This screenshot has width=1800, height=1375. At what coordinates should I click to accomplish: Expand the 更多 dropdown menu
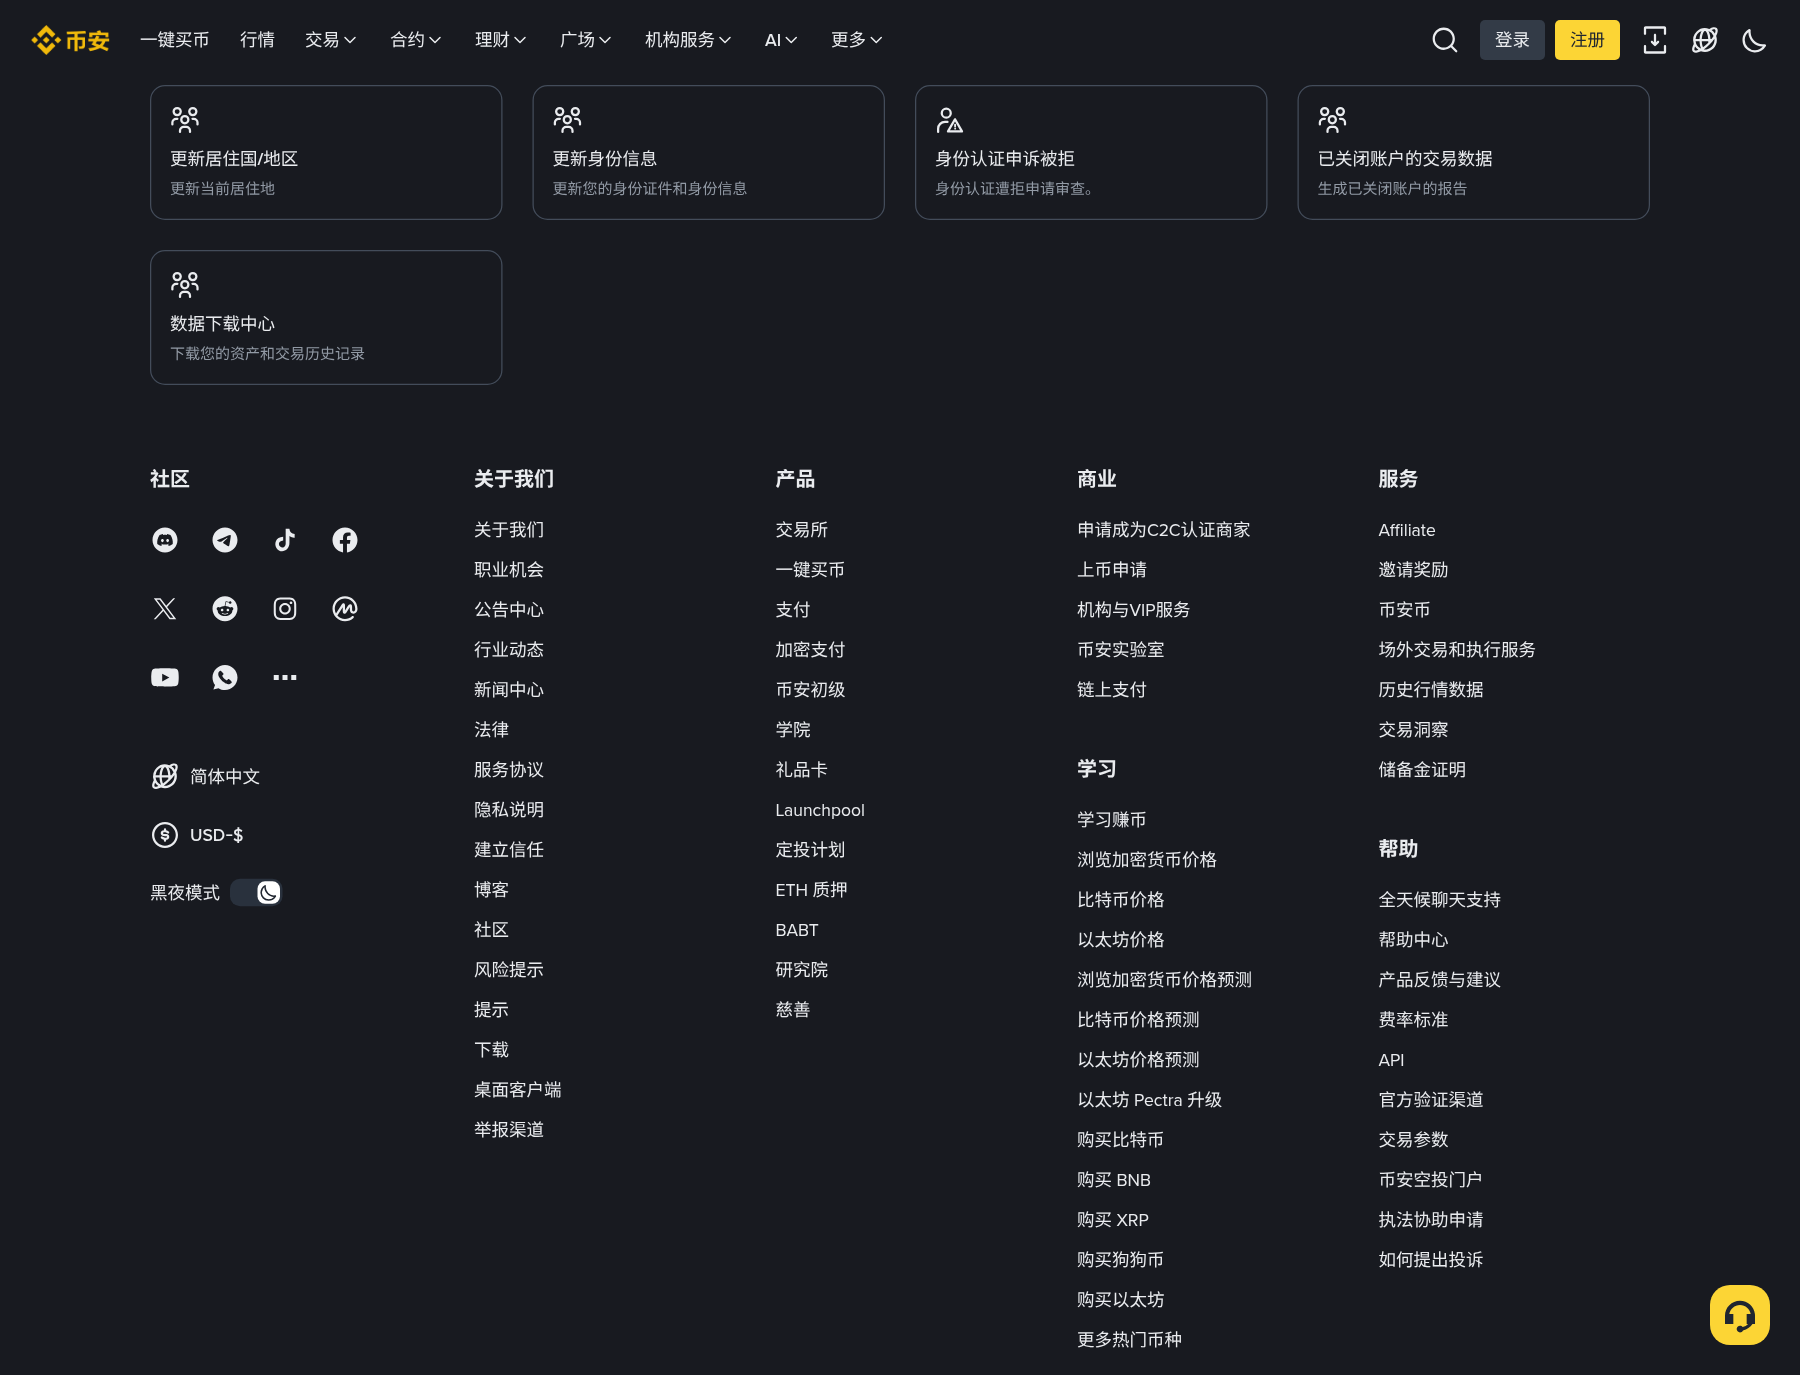click(x=857, y=40)
